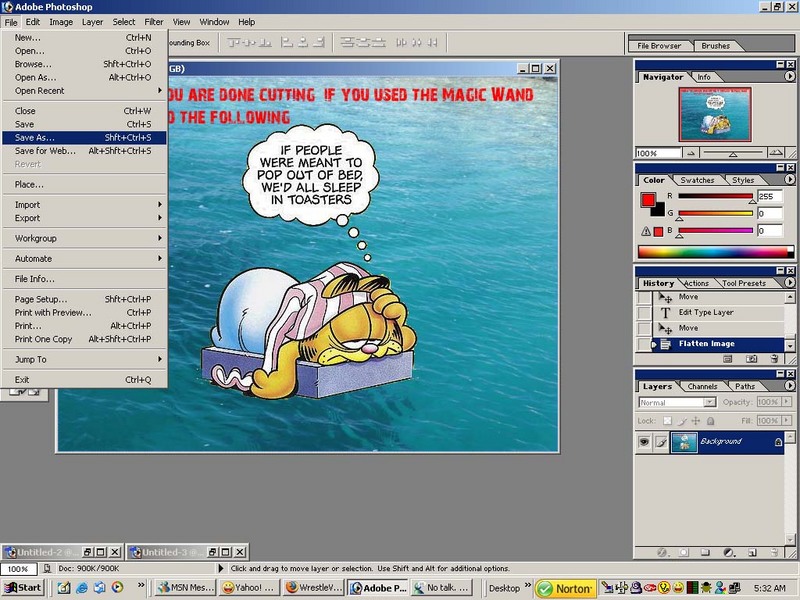Click the layer style icon in Layers footer
The image size is (800, 600).
662,552
